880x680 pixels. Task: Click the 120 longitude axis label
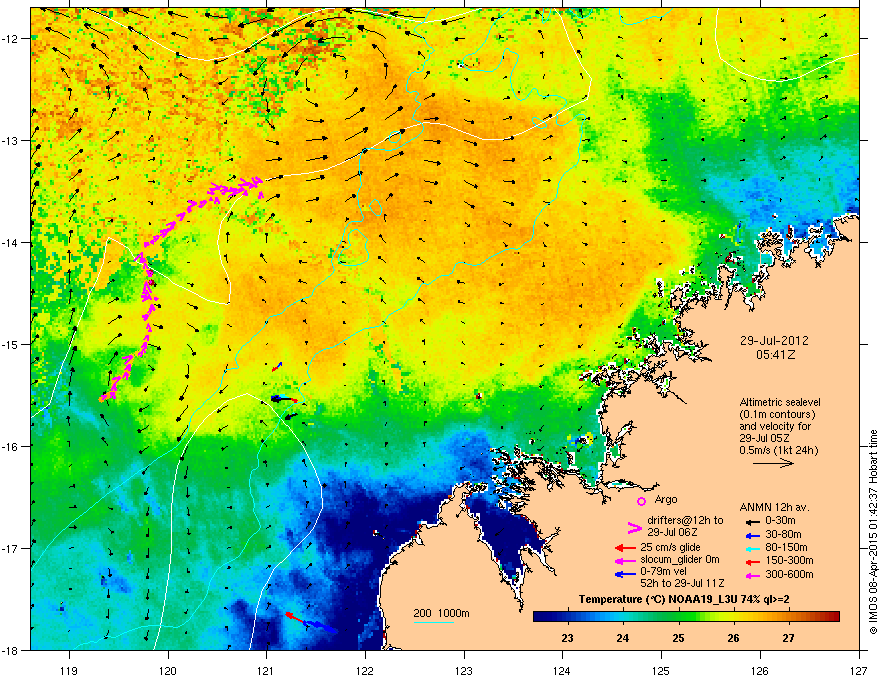tap(168, 670)
